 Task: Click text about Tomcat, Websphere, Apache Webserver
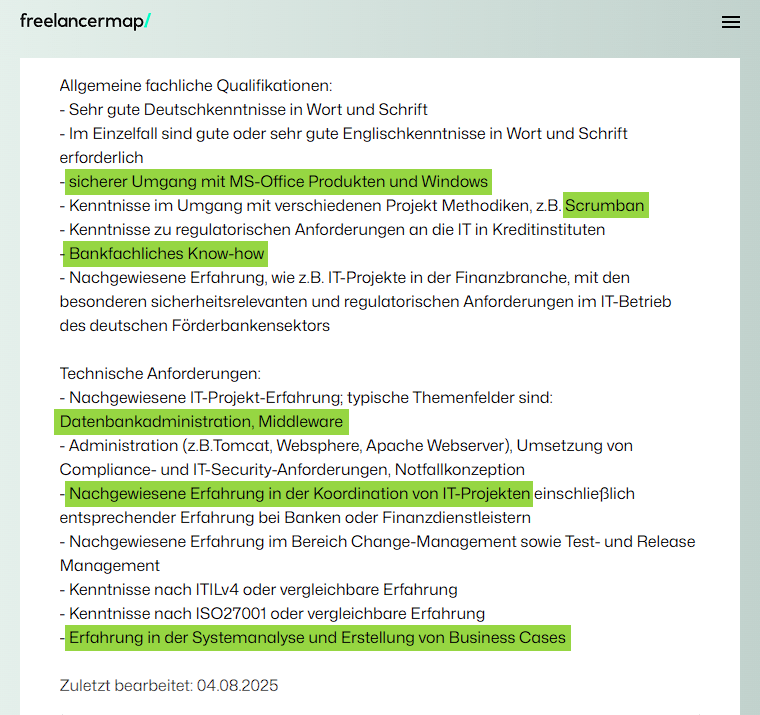tap(346, 458)
